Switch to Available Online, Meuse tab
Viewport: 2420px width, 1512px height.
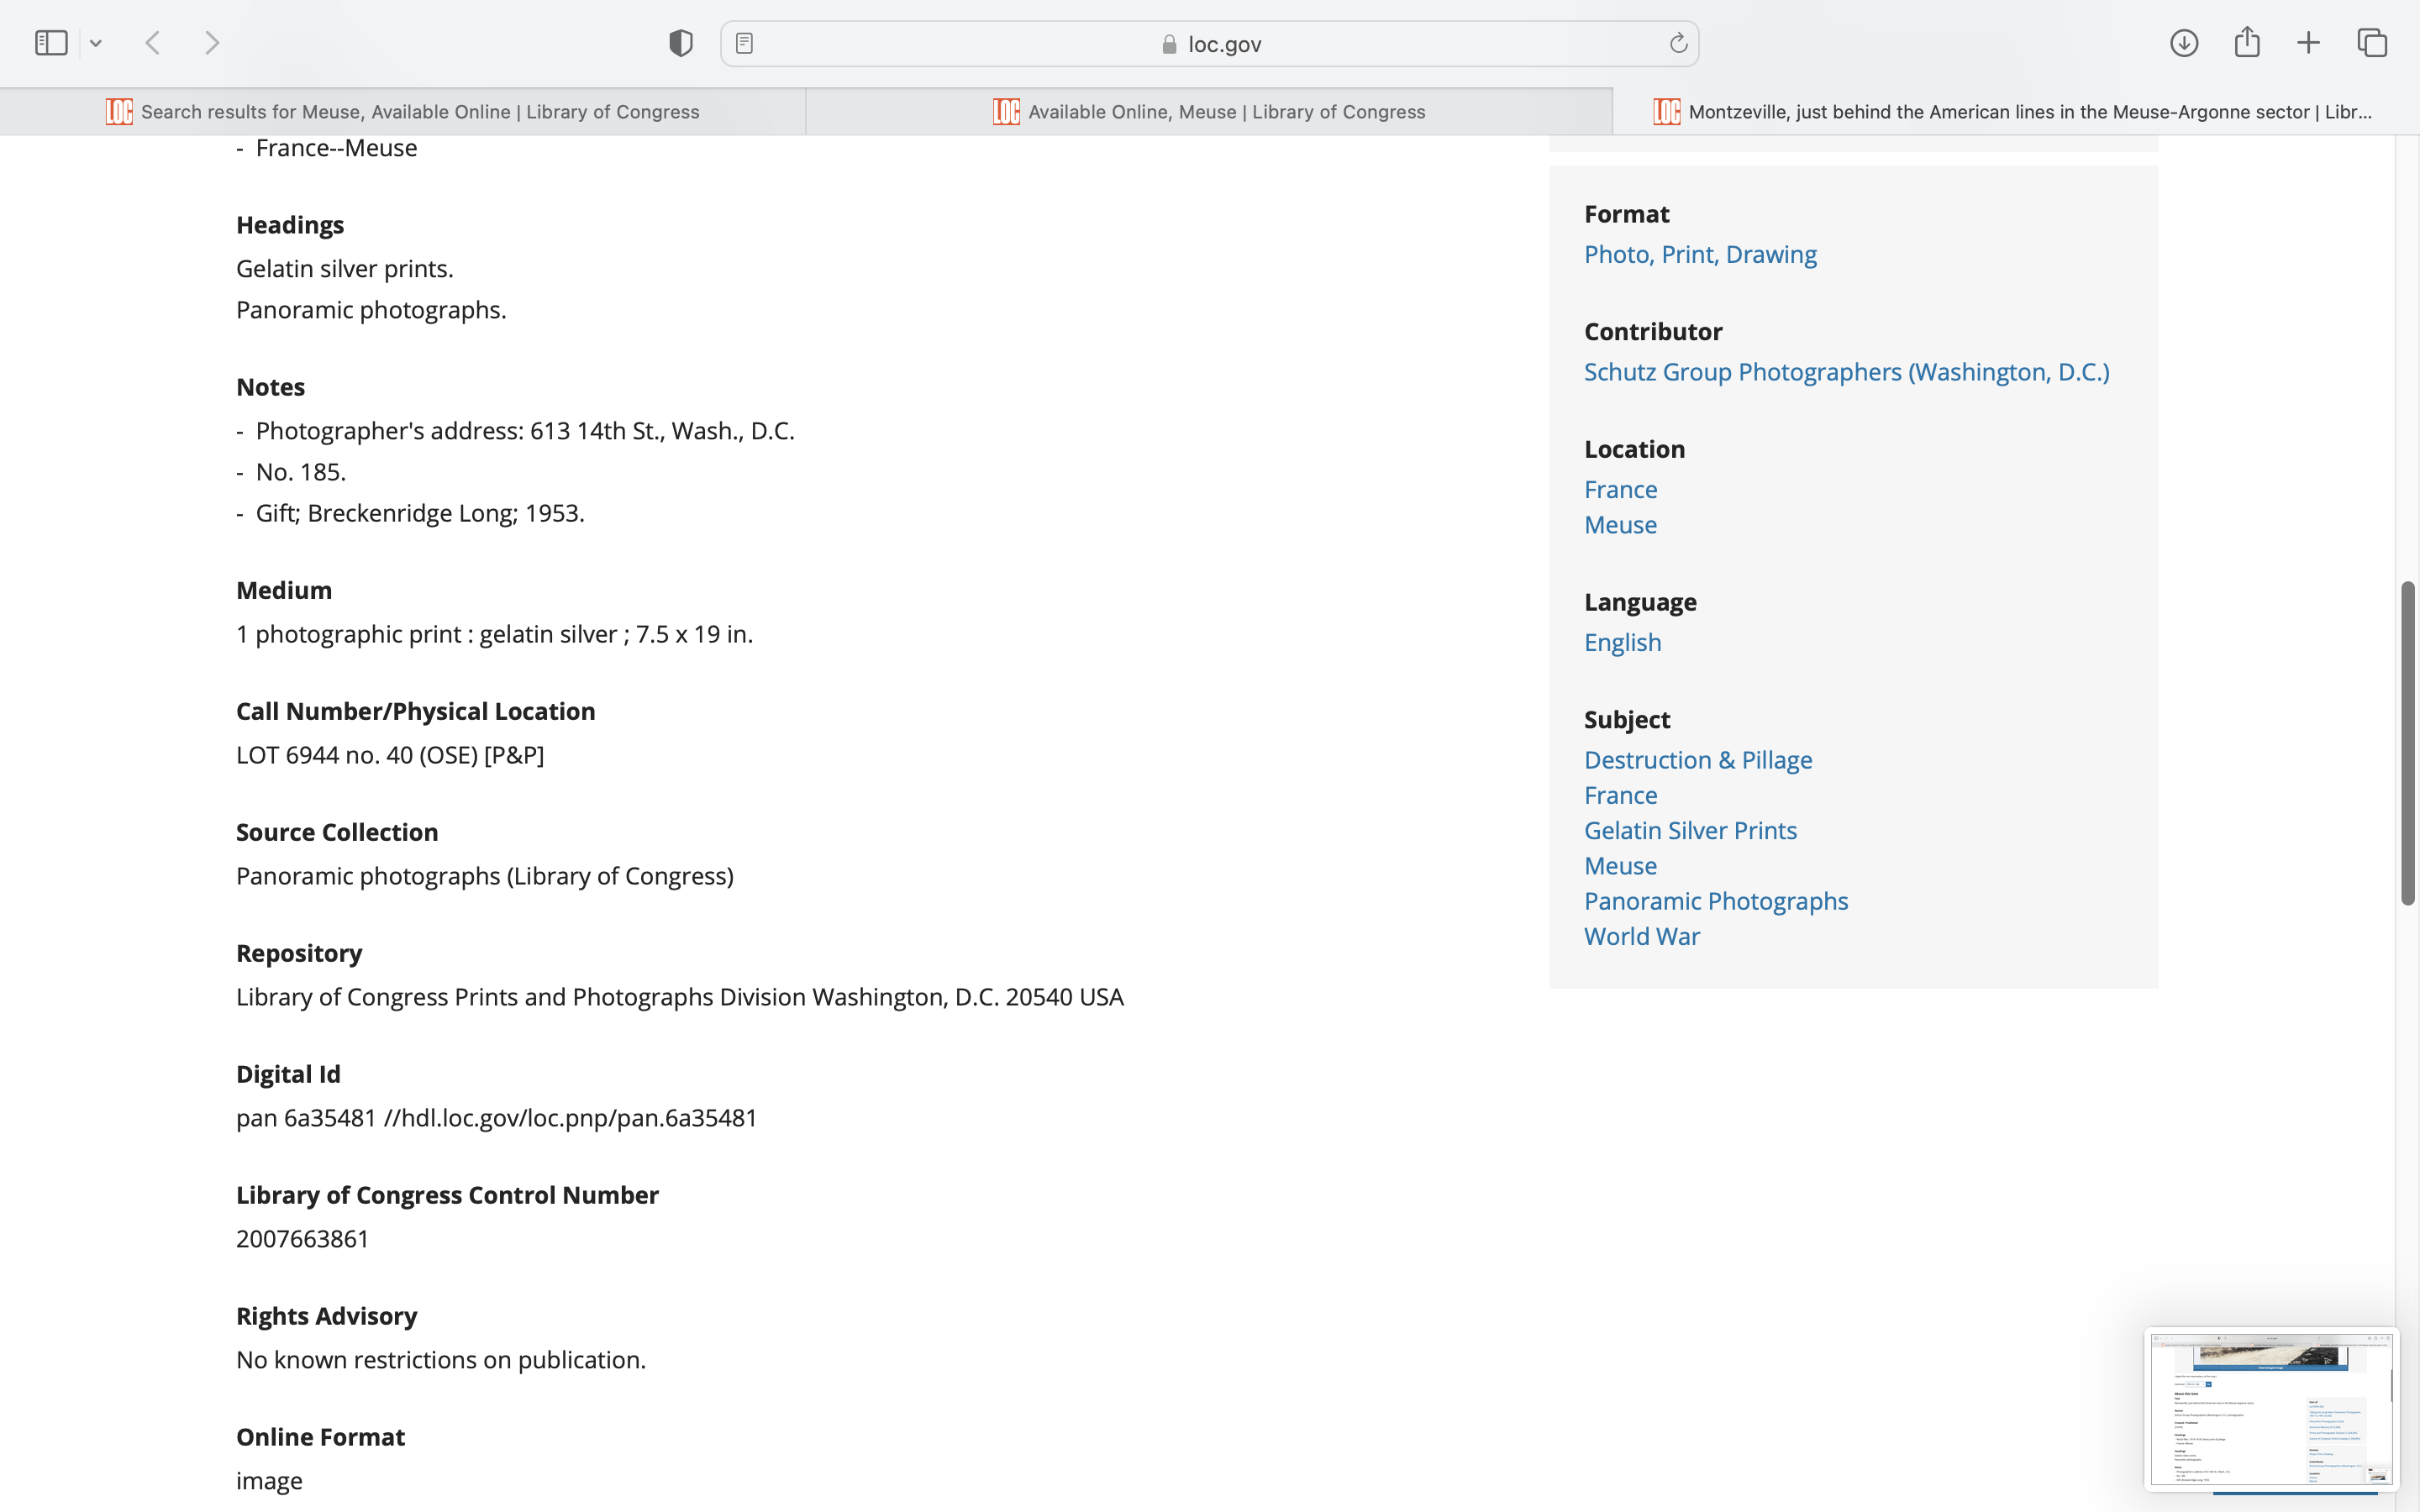click(x=1209, y=112)
